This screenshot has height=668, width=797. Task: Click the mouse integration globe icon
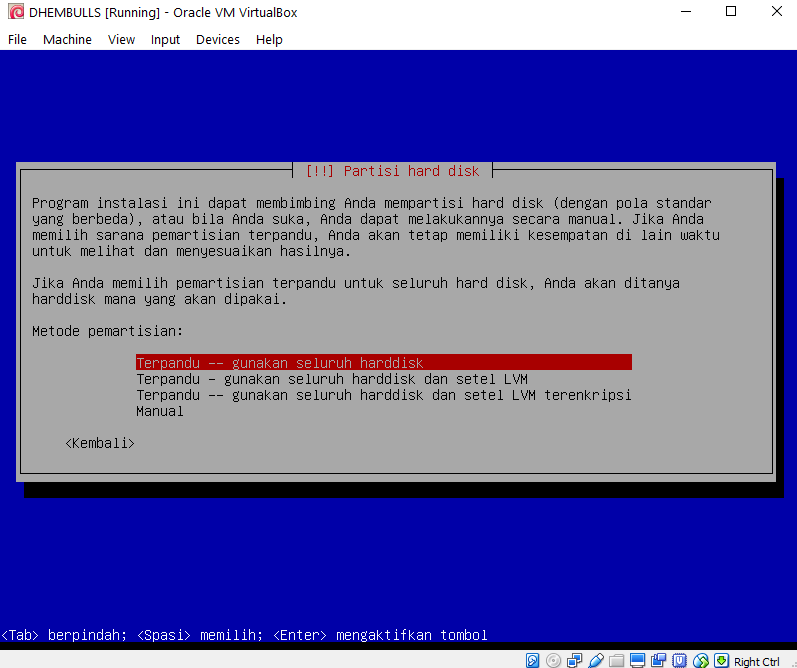tap(700, 660)
